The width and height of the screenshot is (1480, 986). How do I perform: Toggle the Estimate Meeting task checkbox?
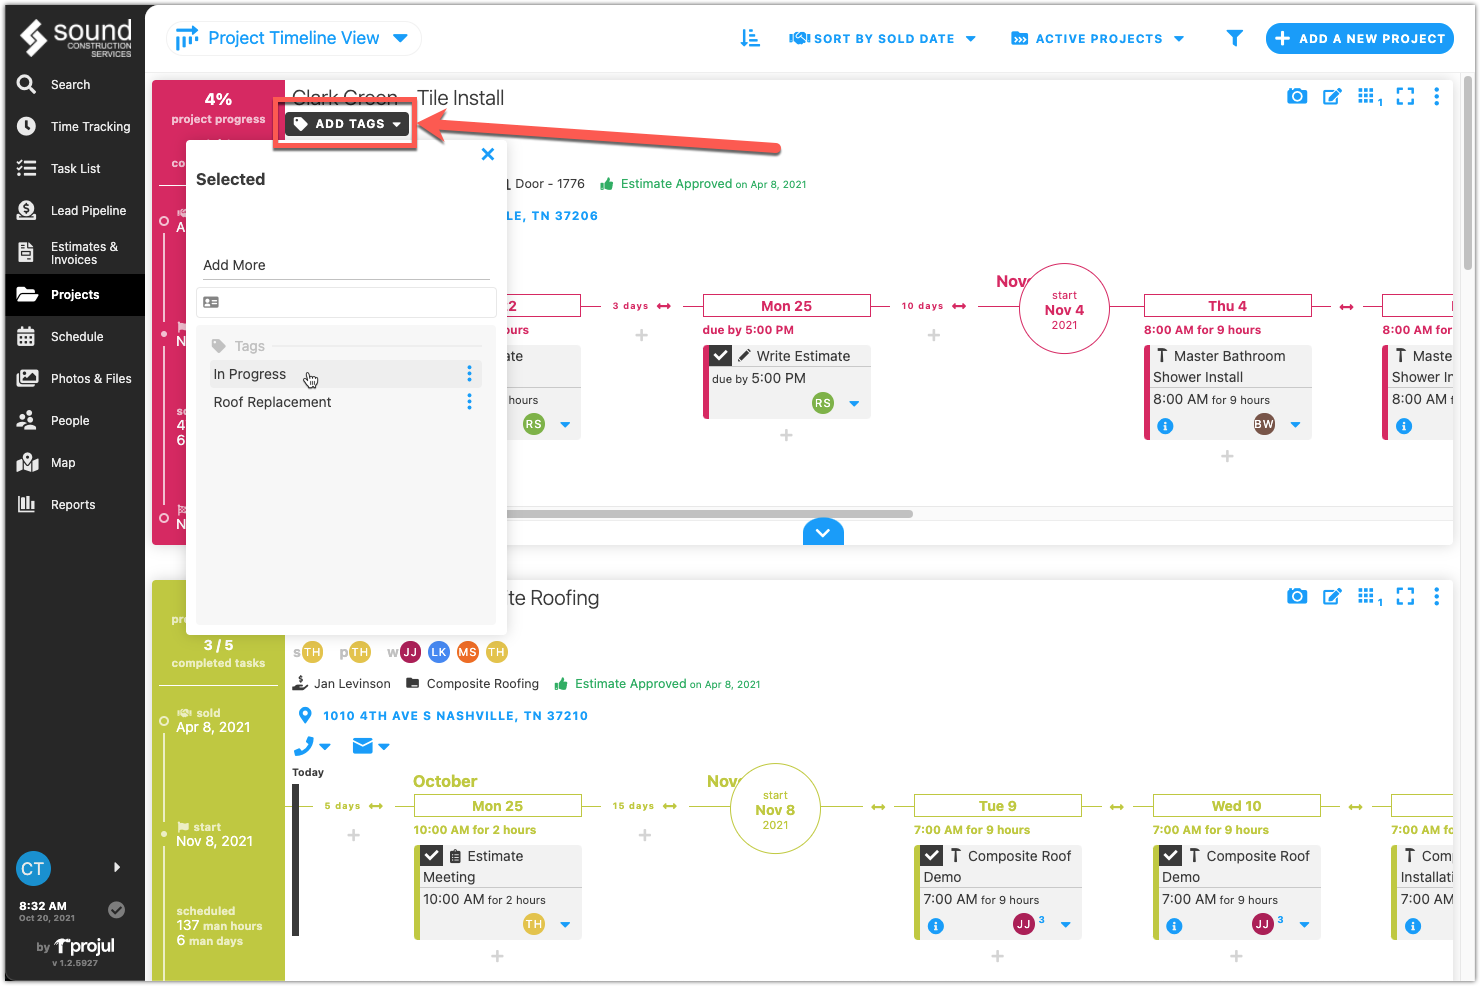click(430, 855)
